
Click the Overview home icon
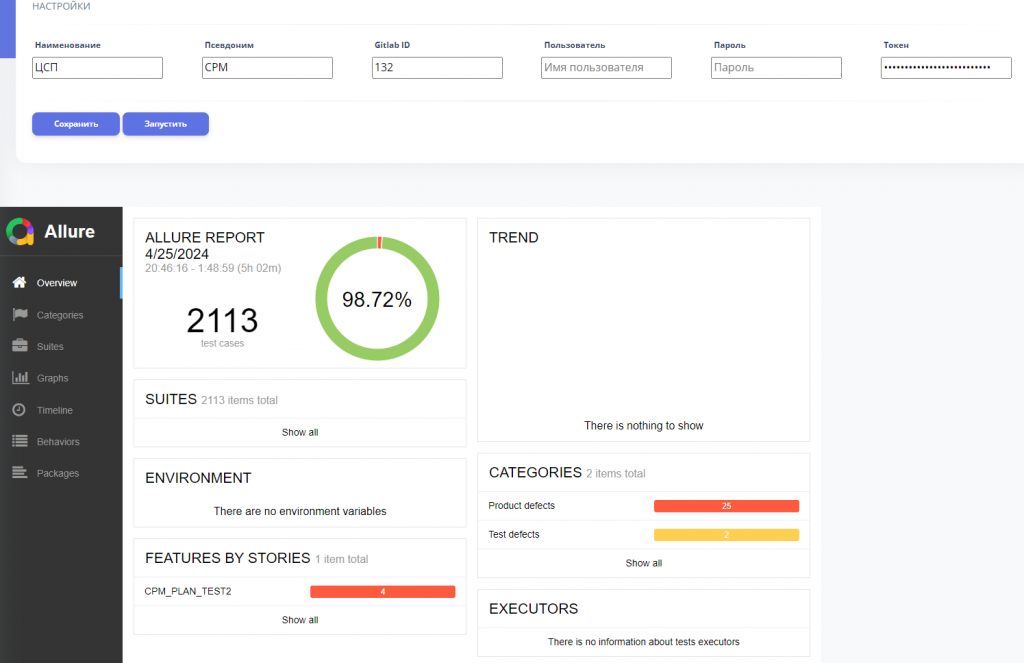(x=20, y=282)
